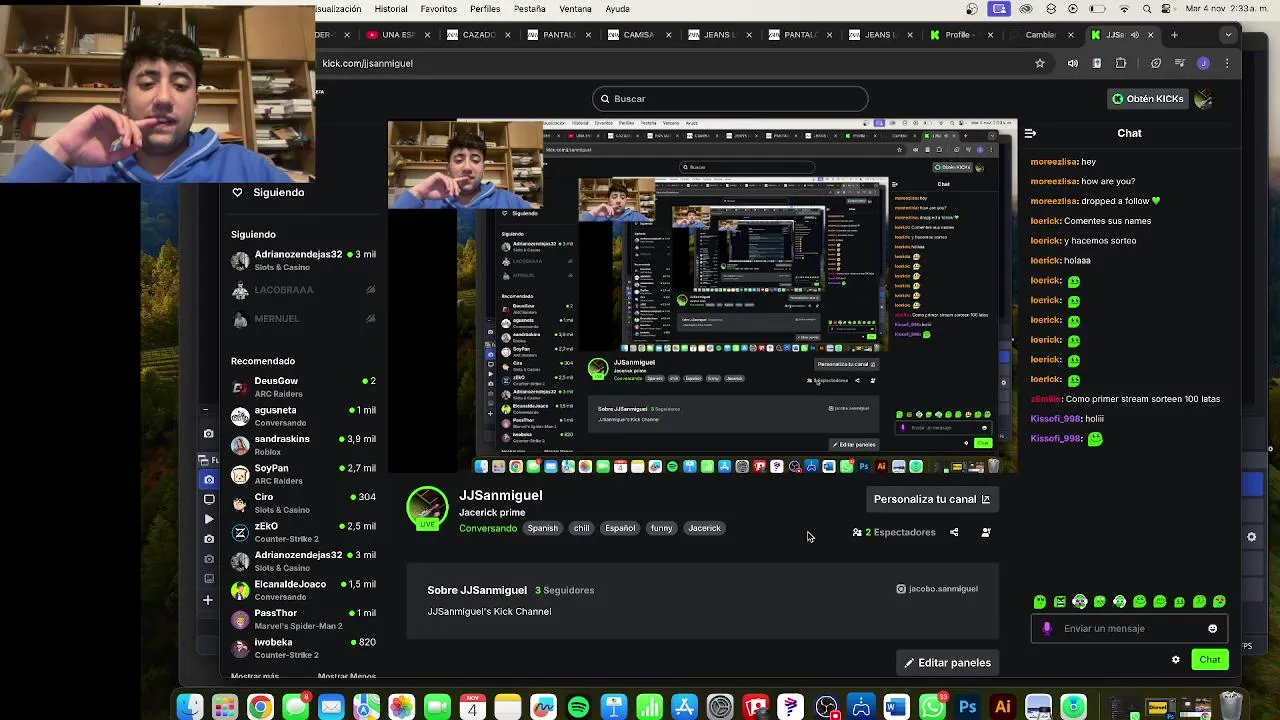Click the first green emote in quick emotes
Viewport: 1280px width, 720px height.
(1040, 602)
